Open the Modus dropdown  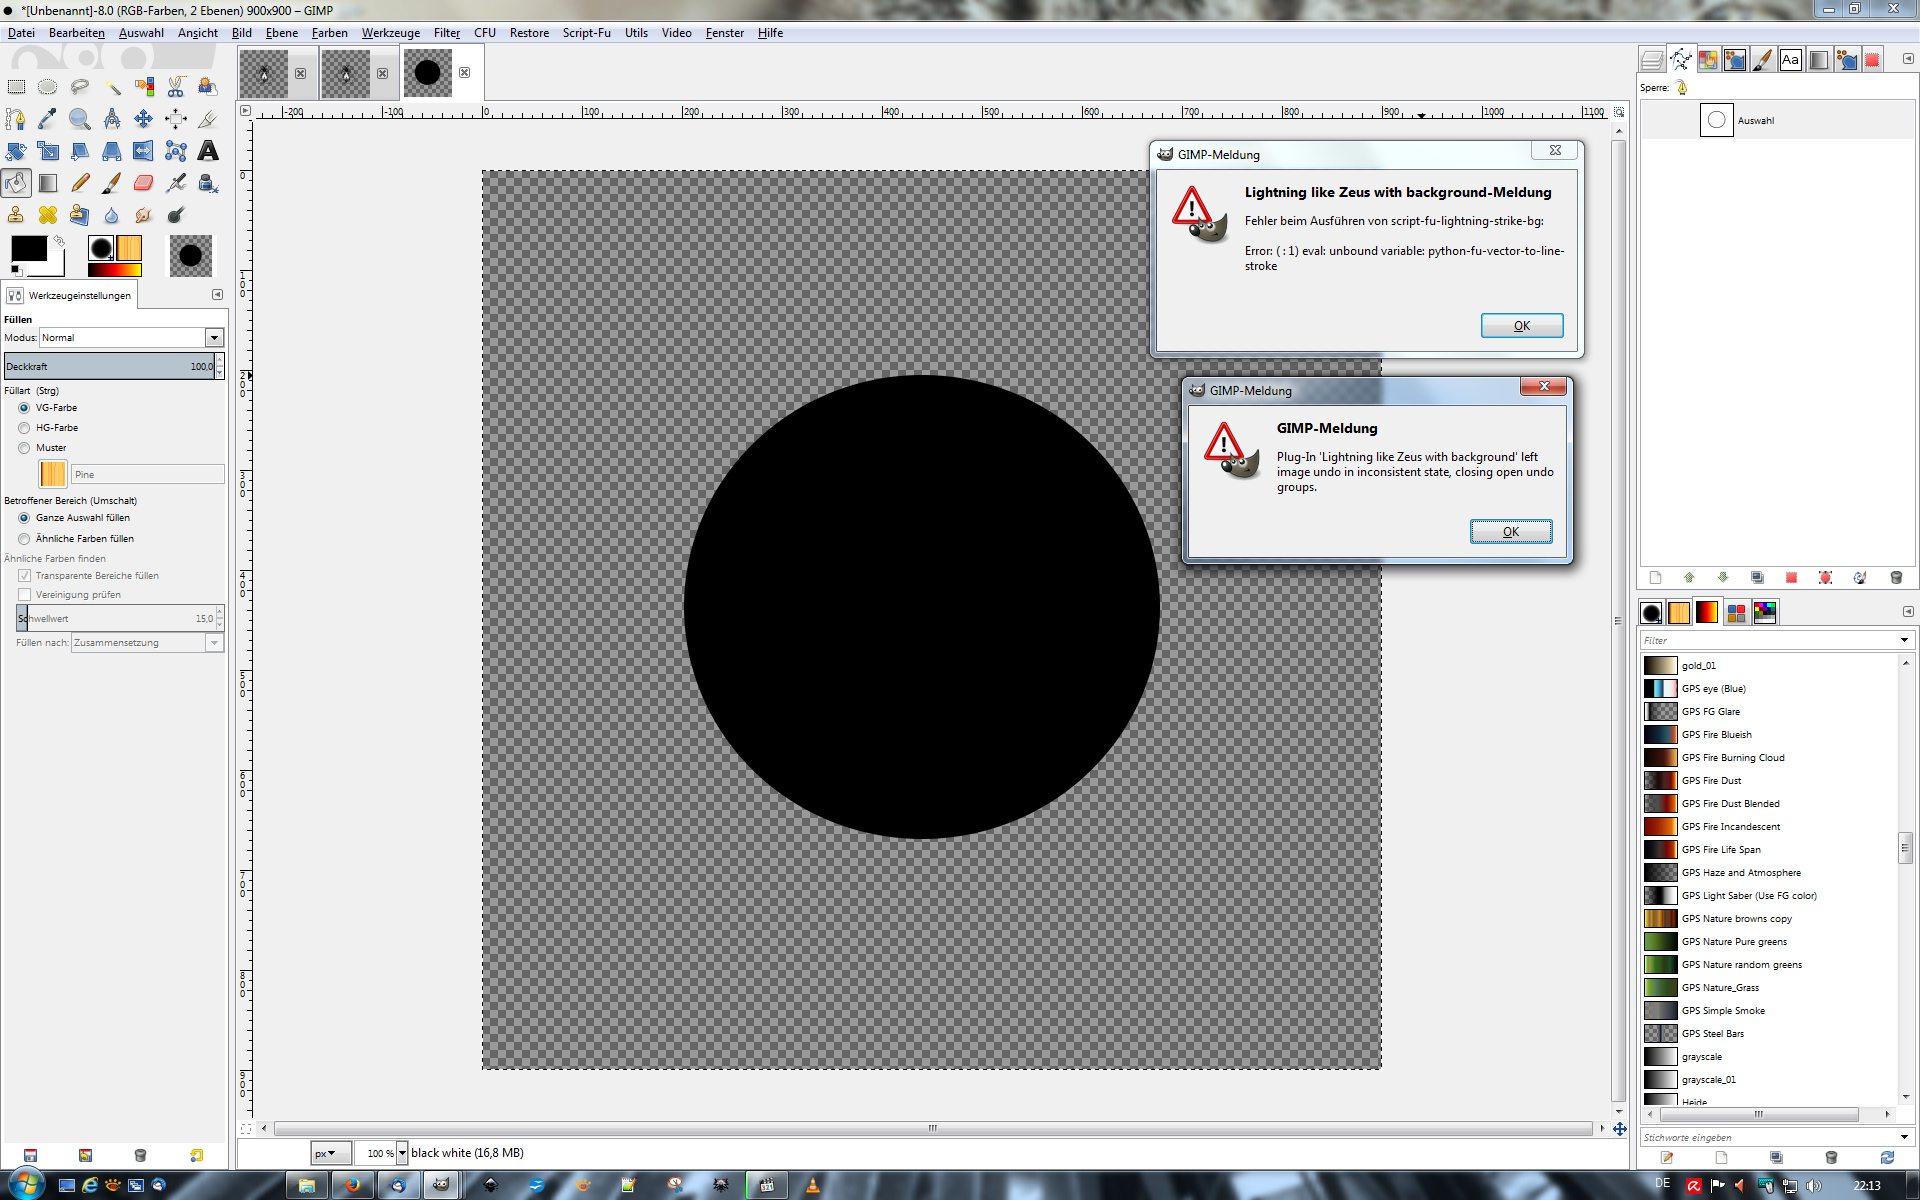pyautogui.click(x=214, y=338)
